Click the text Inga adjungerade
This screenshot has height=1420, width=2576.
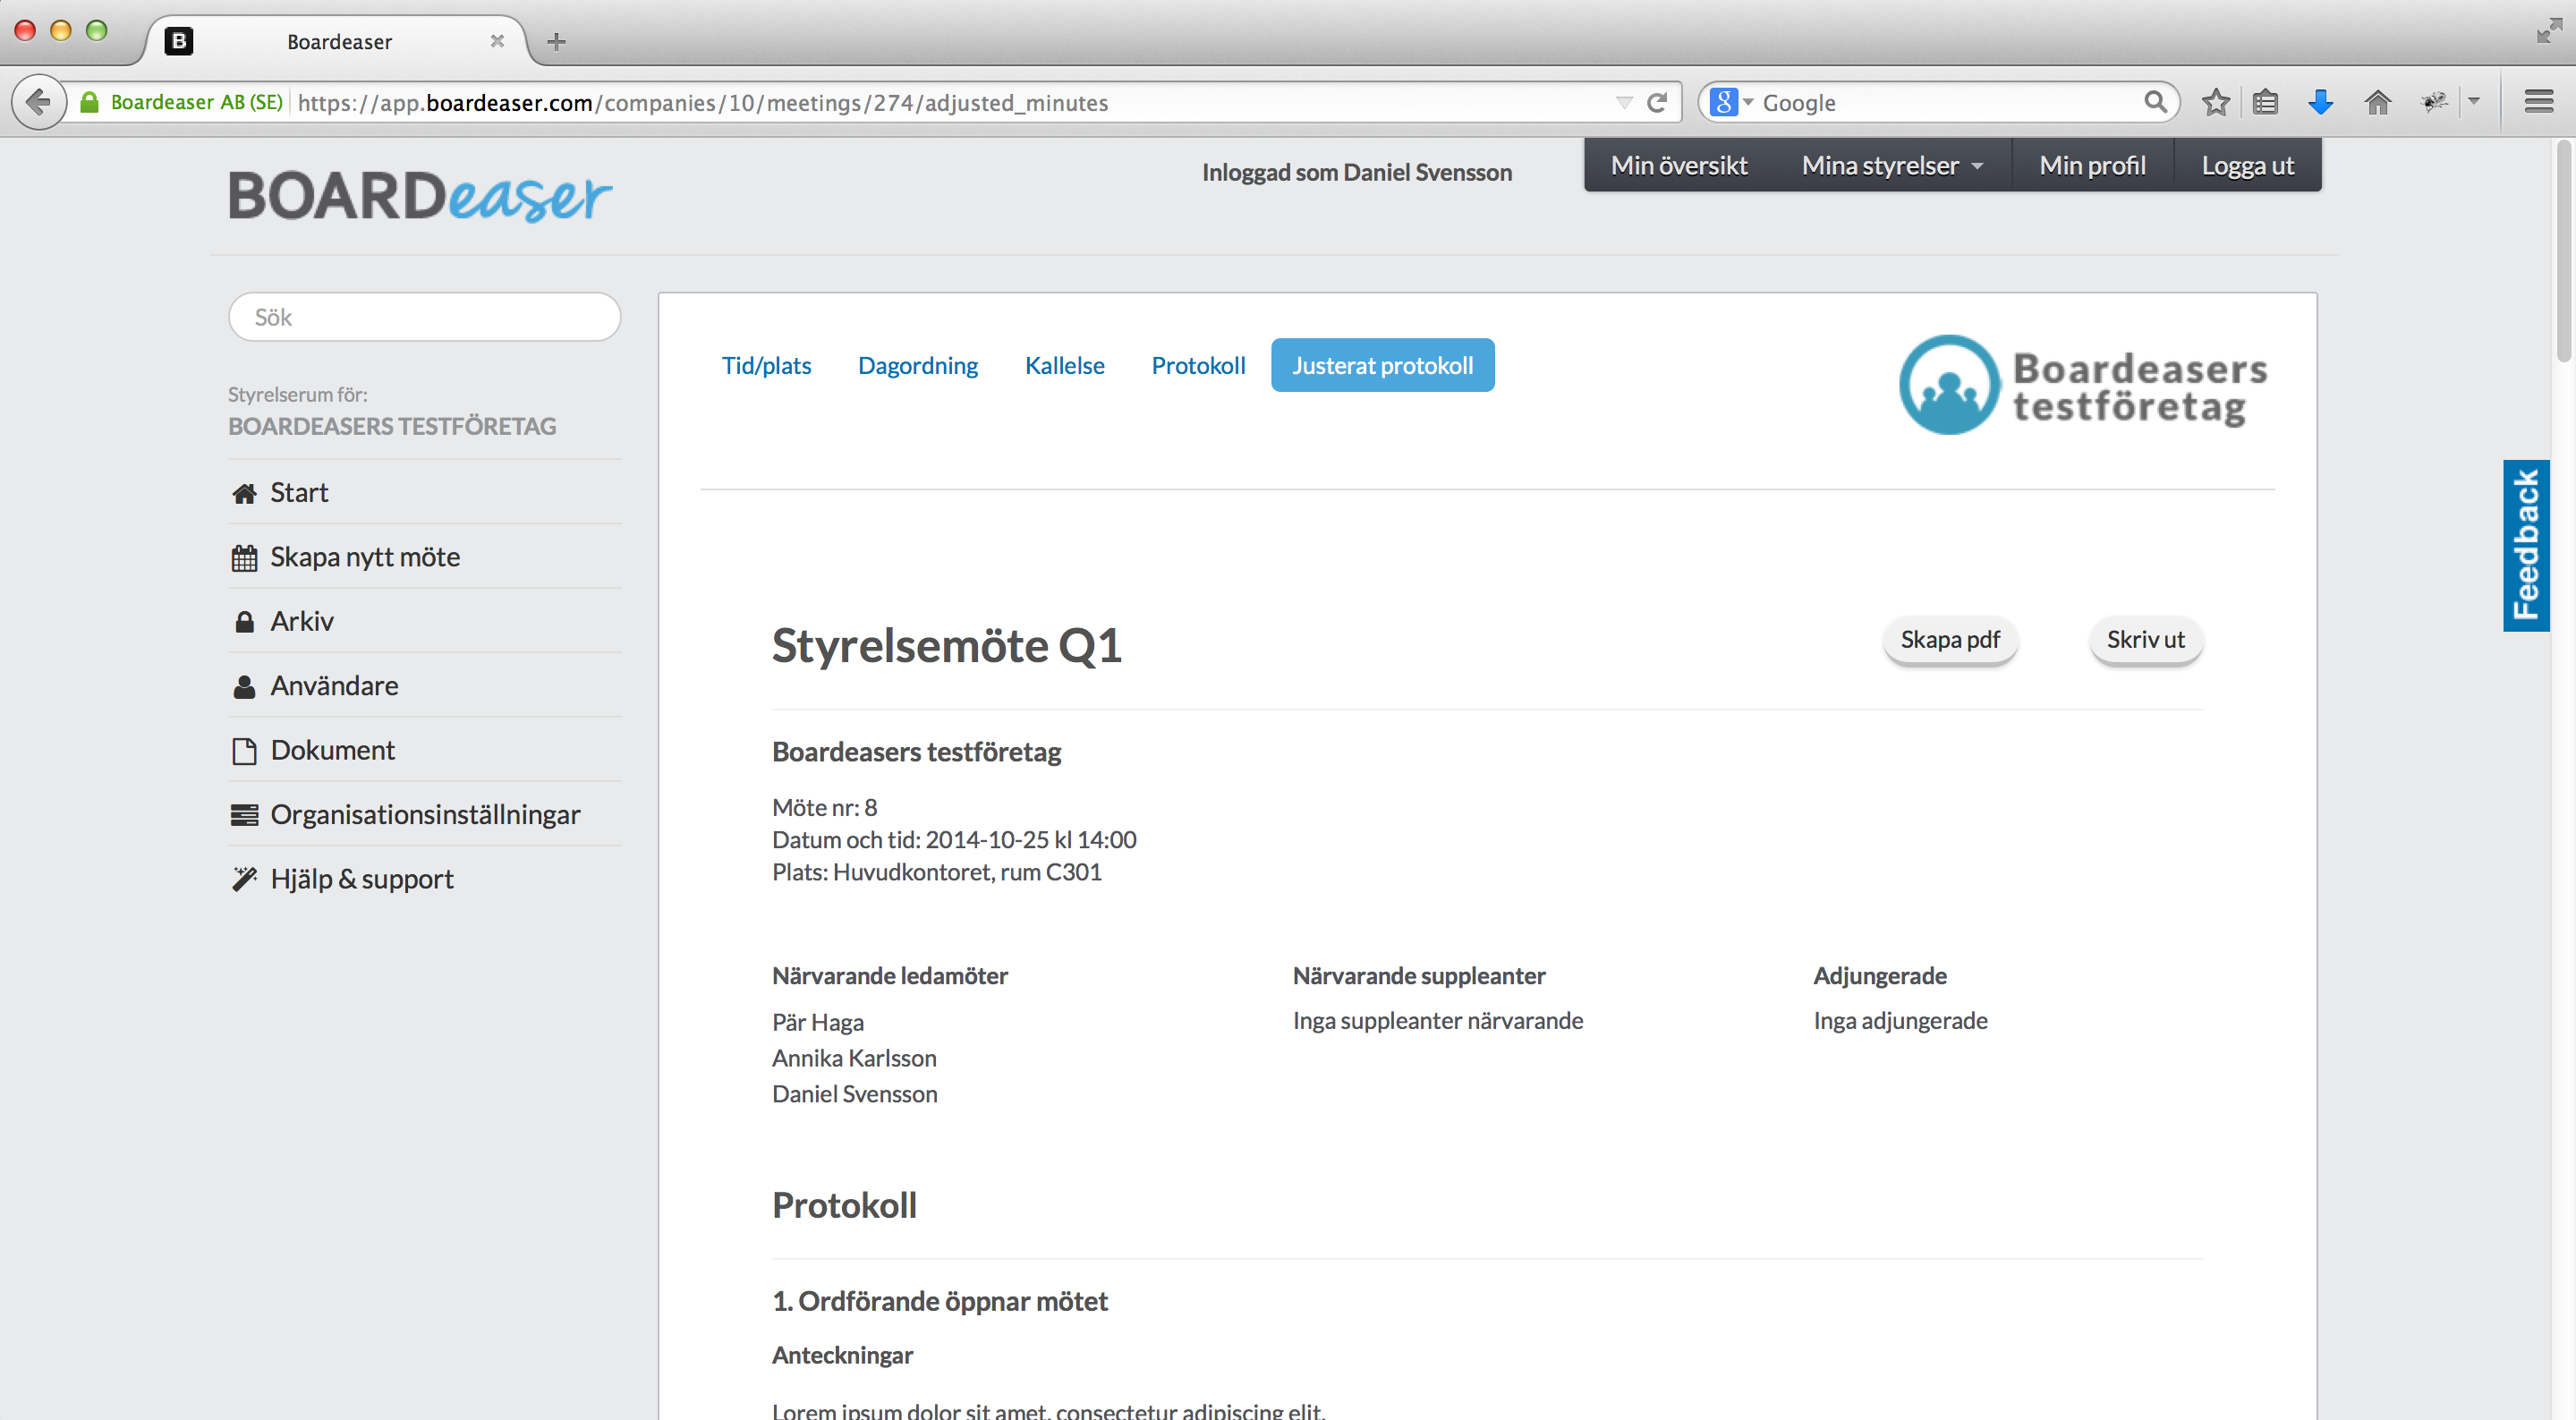[1900, 1021]
